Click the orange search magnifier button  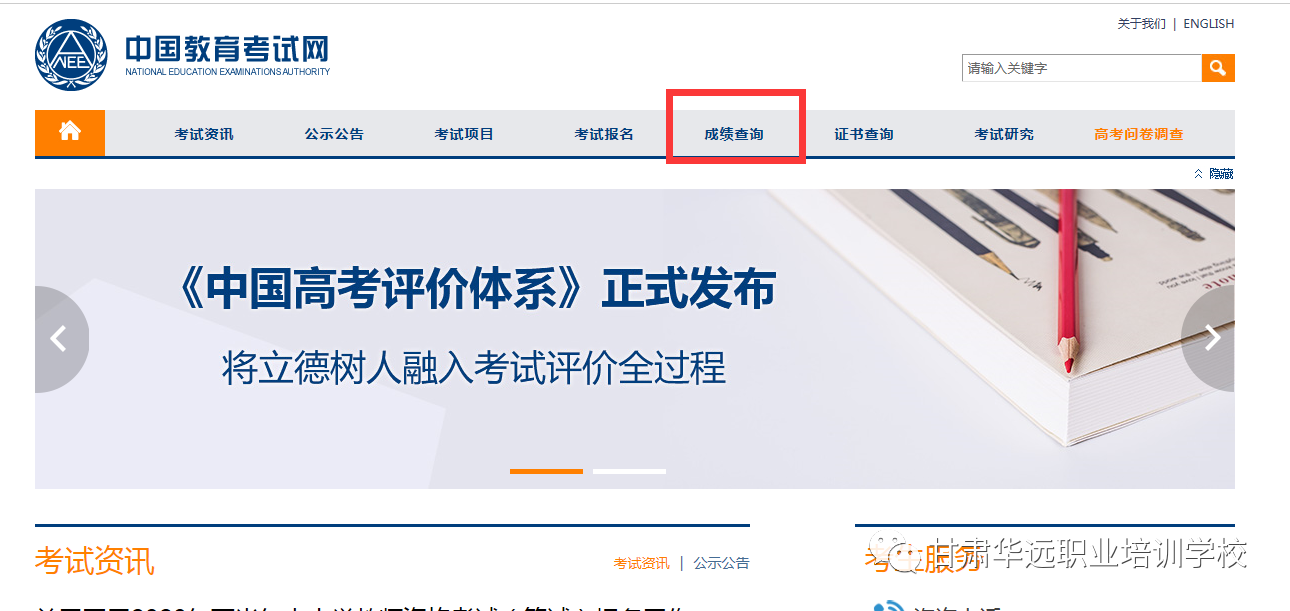pos(1218,68)
